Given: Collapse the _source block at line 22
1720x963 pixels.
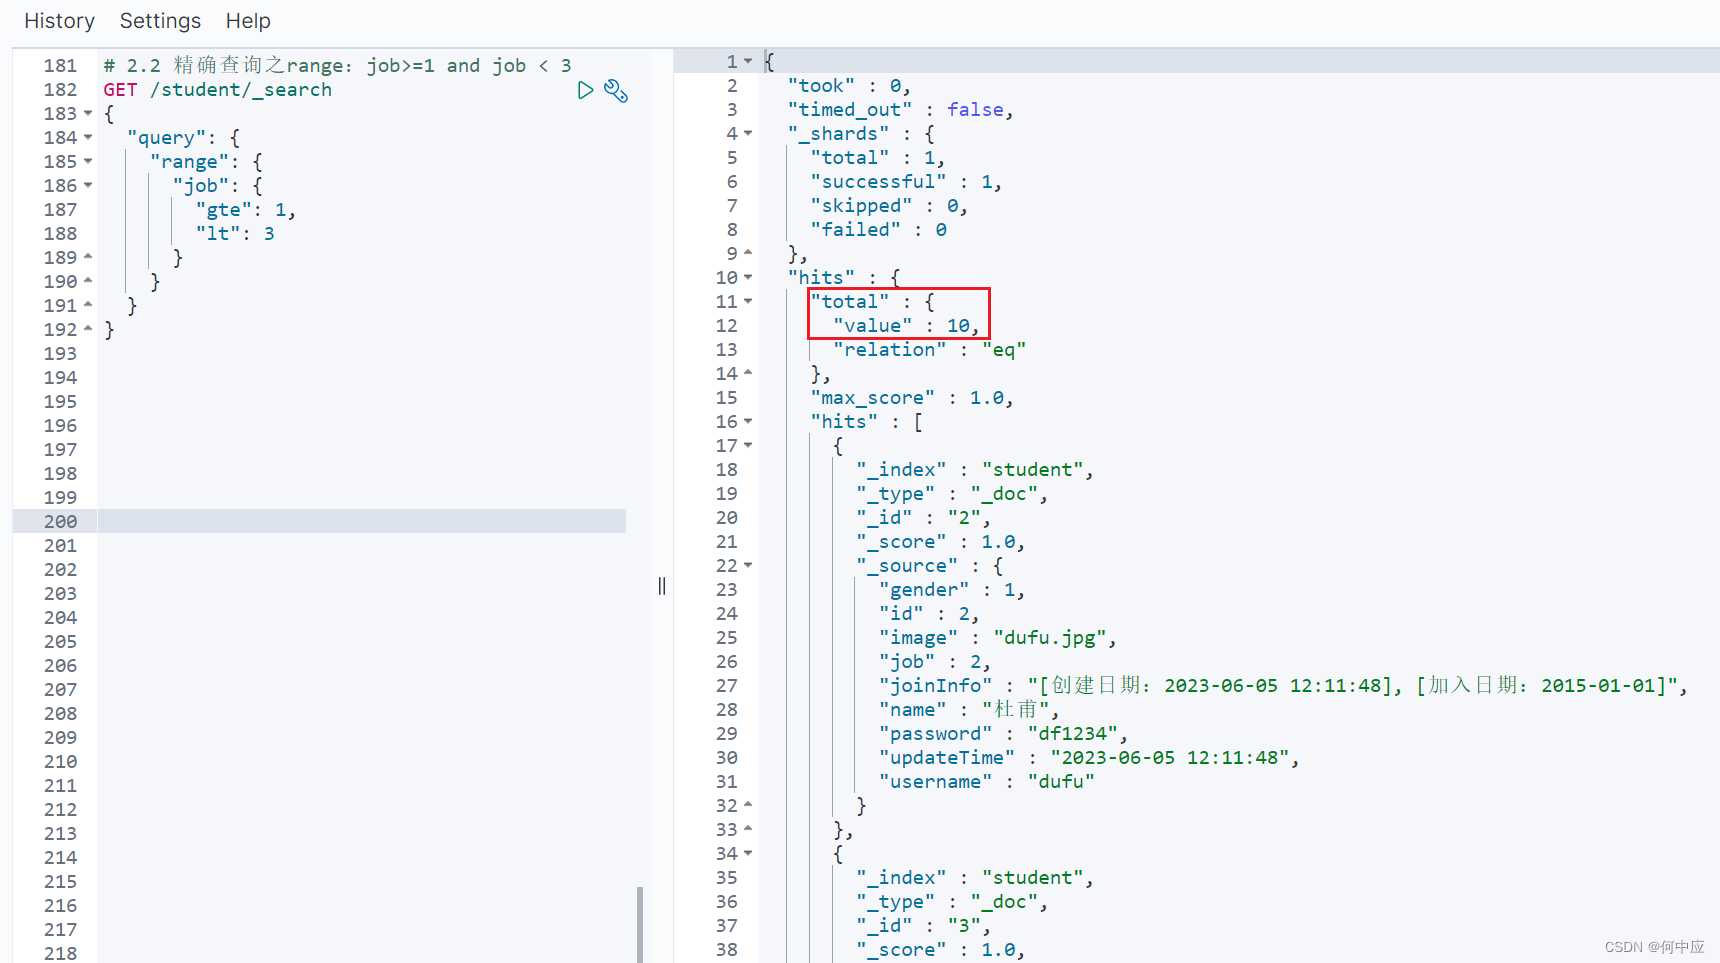Looking at the screenshot, I should click(x=748, y=565).
